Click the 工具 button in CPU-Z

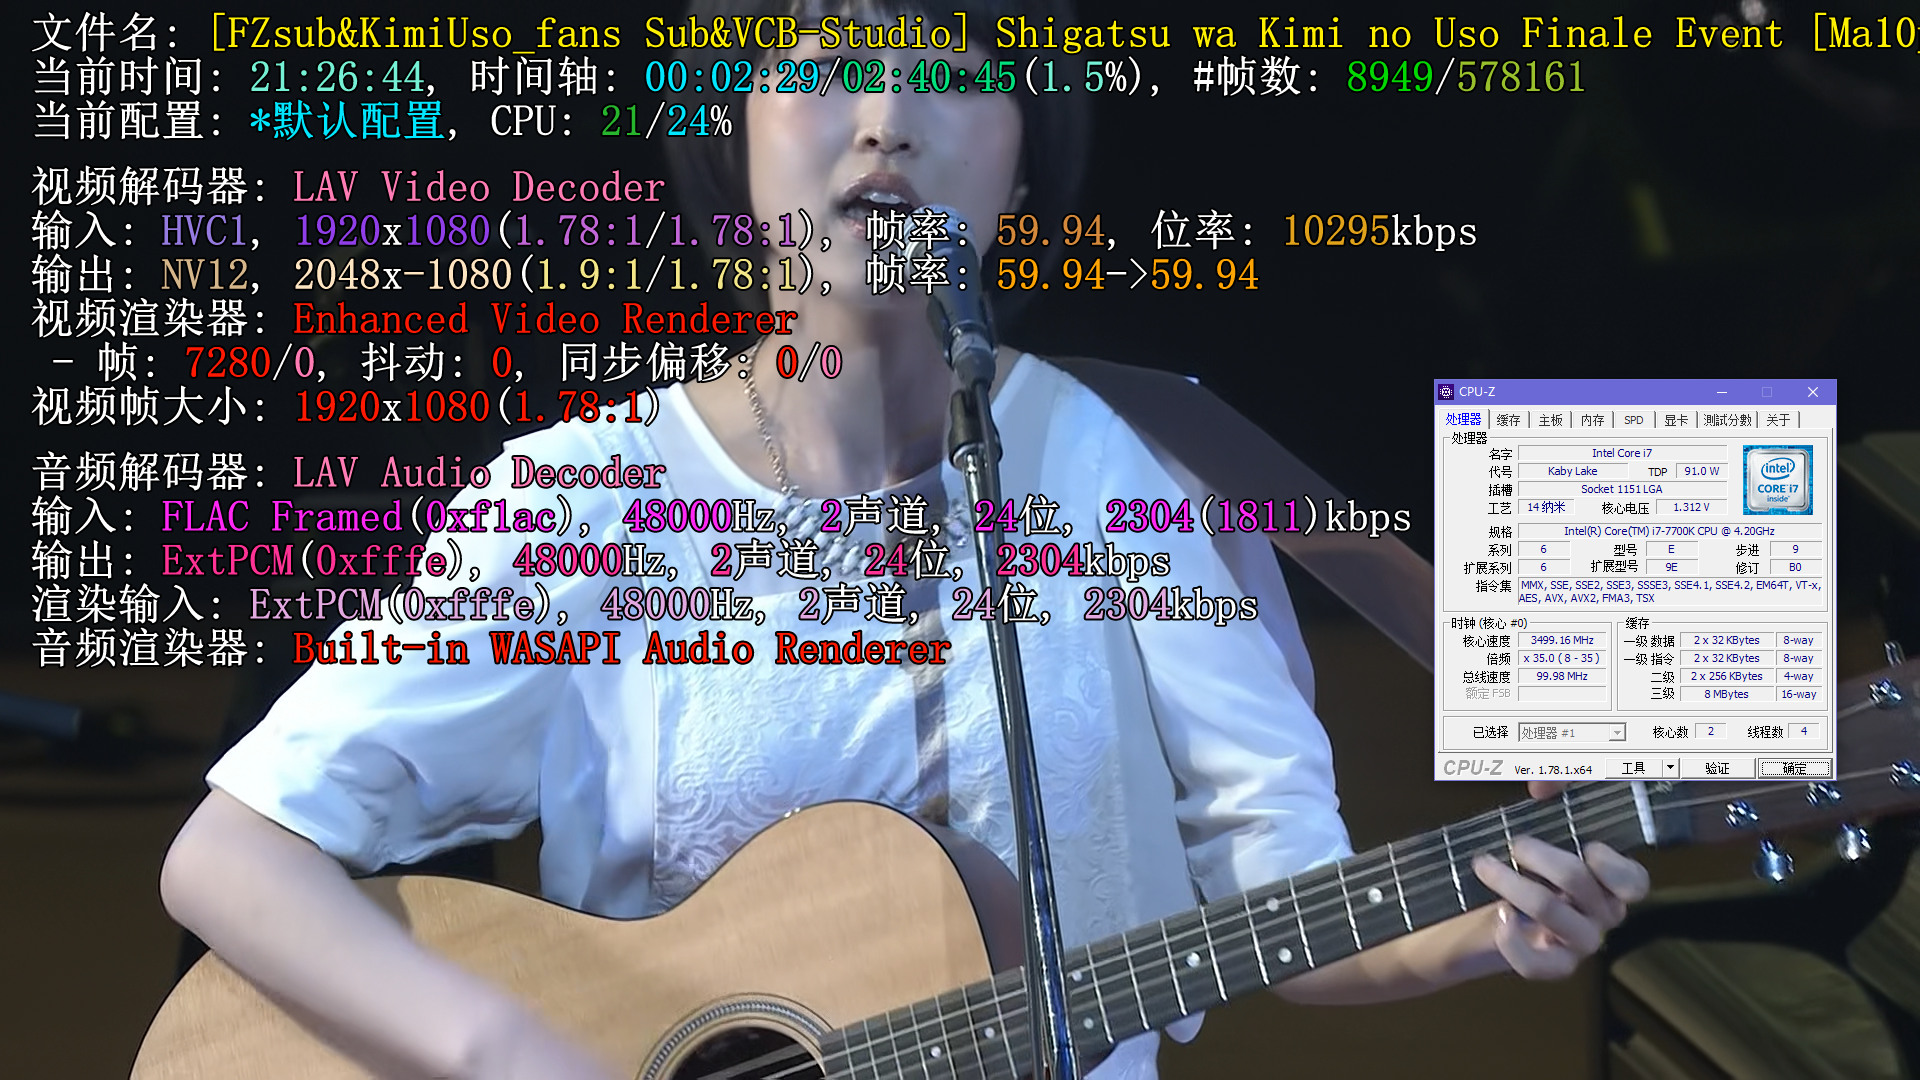pyautogui.click(x=1633, y=768)
